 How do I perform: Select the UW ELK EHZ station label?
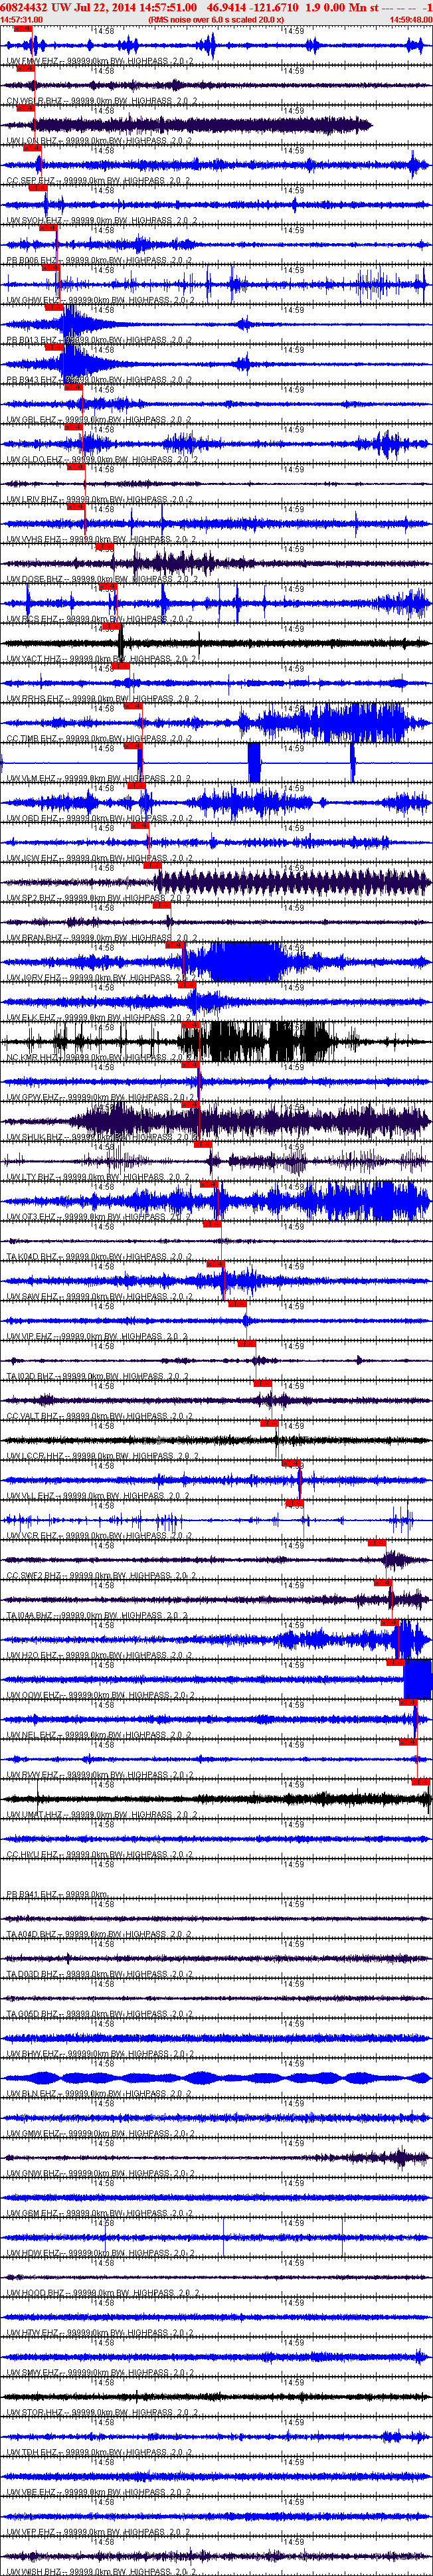pyautogui.click(x=99, y=1018)
